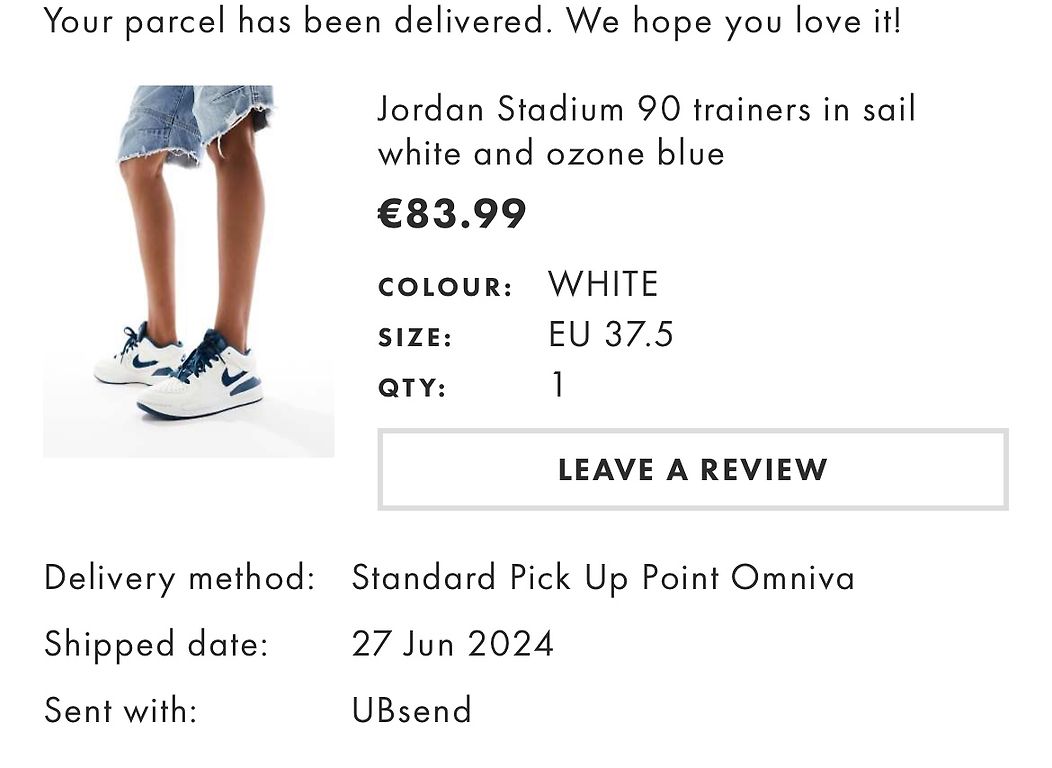Screen dimensions: 1052x768
Task: Select the €83.99 price text
Action: [x=452, y=214]
